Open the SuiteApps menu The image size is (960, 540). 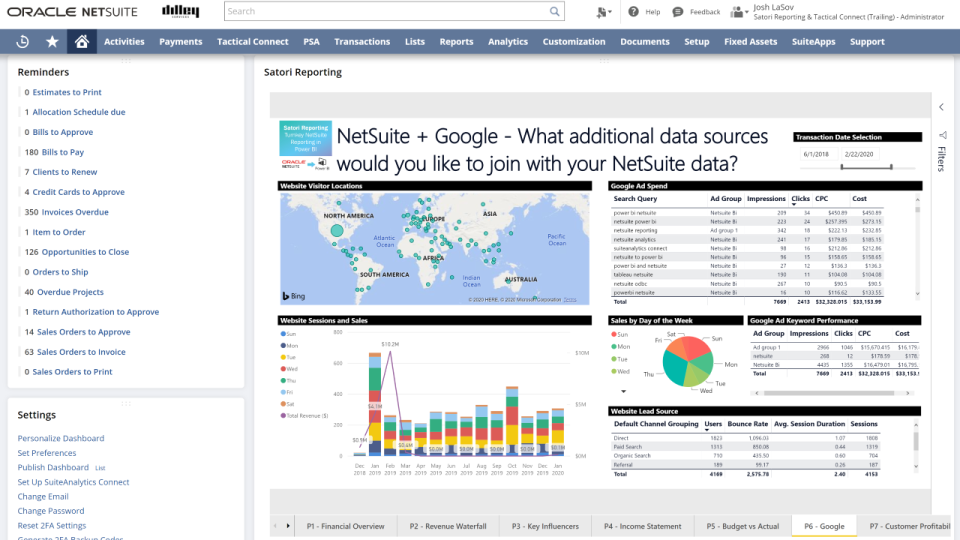coord(813,42)
